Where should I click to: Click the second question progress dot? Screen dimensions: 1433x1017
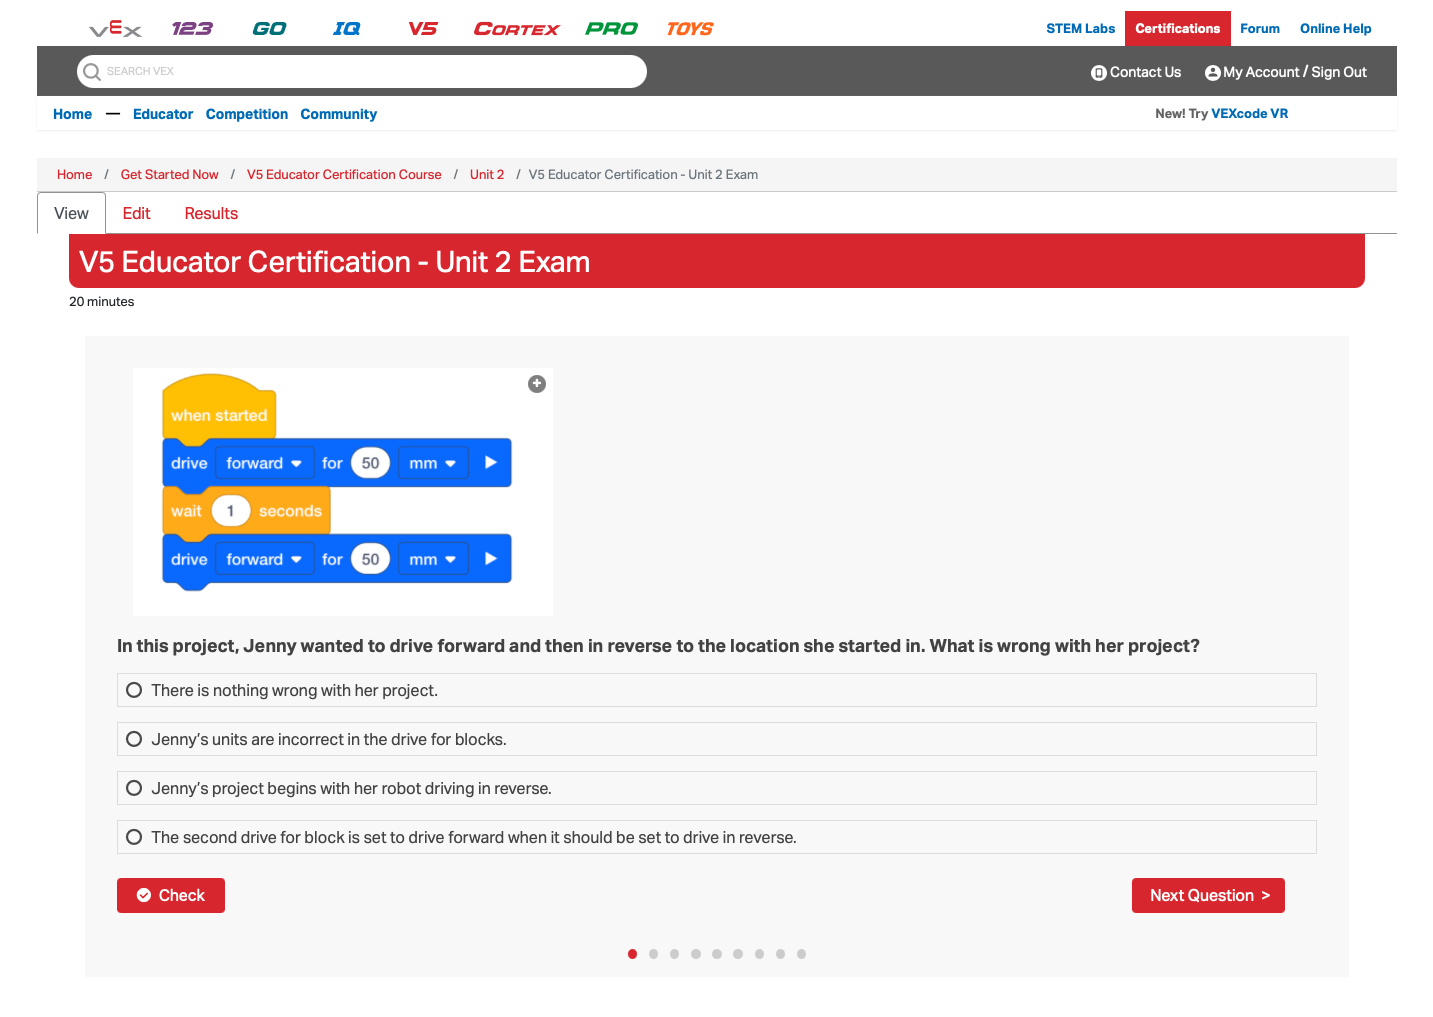[653, 954]
